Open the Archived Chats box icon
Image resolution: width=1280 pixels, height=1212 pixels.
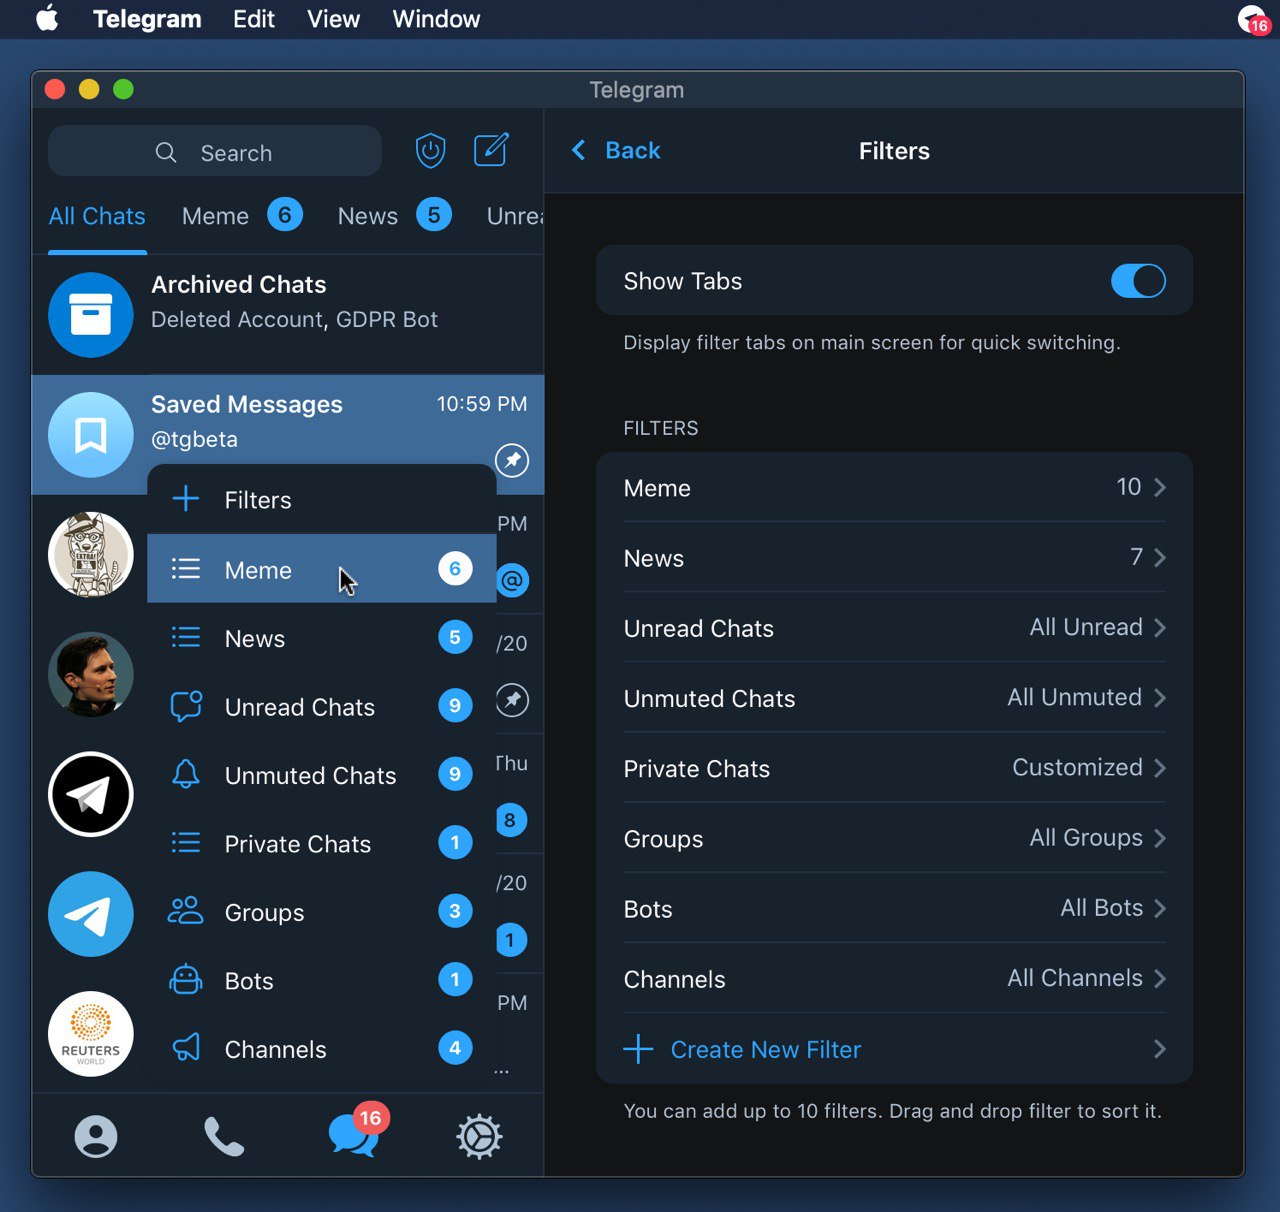(91, 315)
